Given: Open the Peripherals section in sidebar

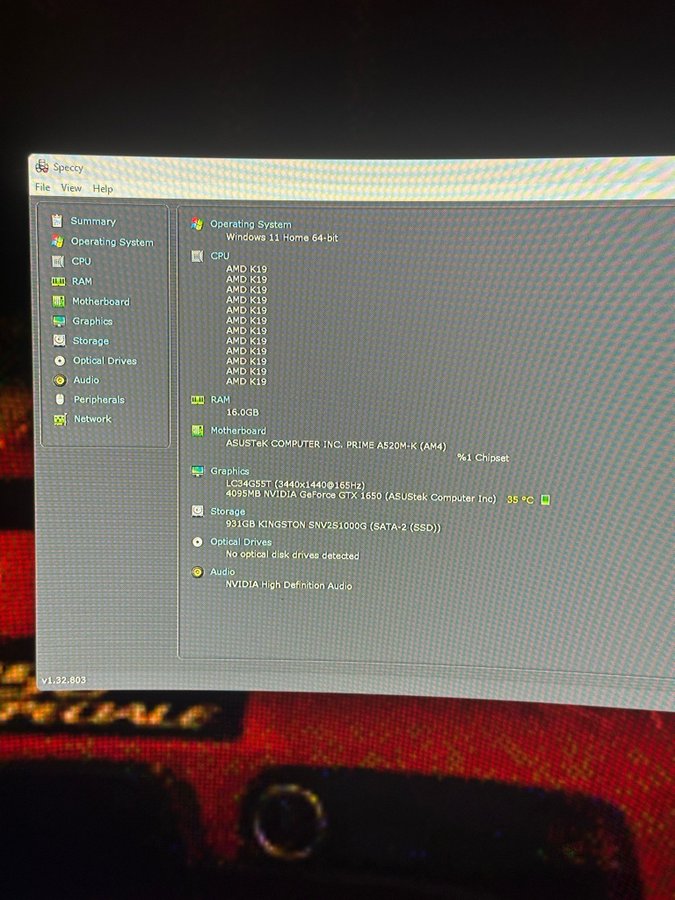Looking at the screenshot, I should 98,399.
